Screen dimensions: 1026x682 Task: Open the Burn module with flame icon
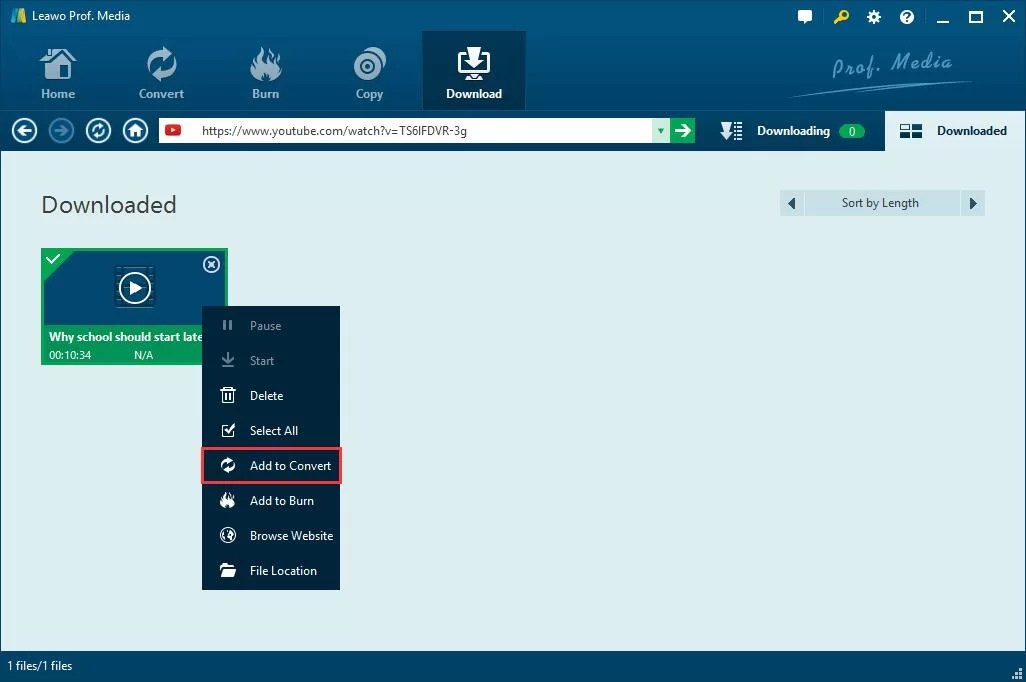click(265, 70)
